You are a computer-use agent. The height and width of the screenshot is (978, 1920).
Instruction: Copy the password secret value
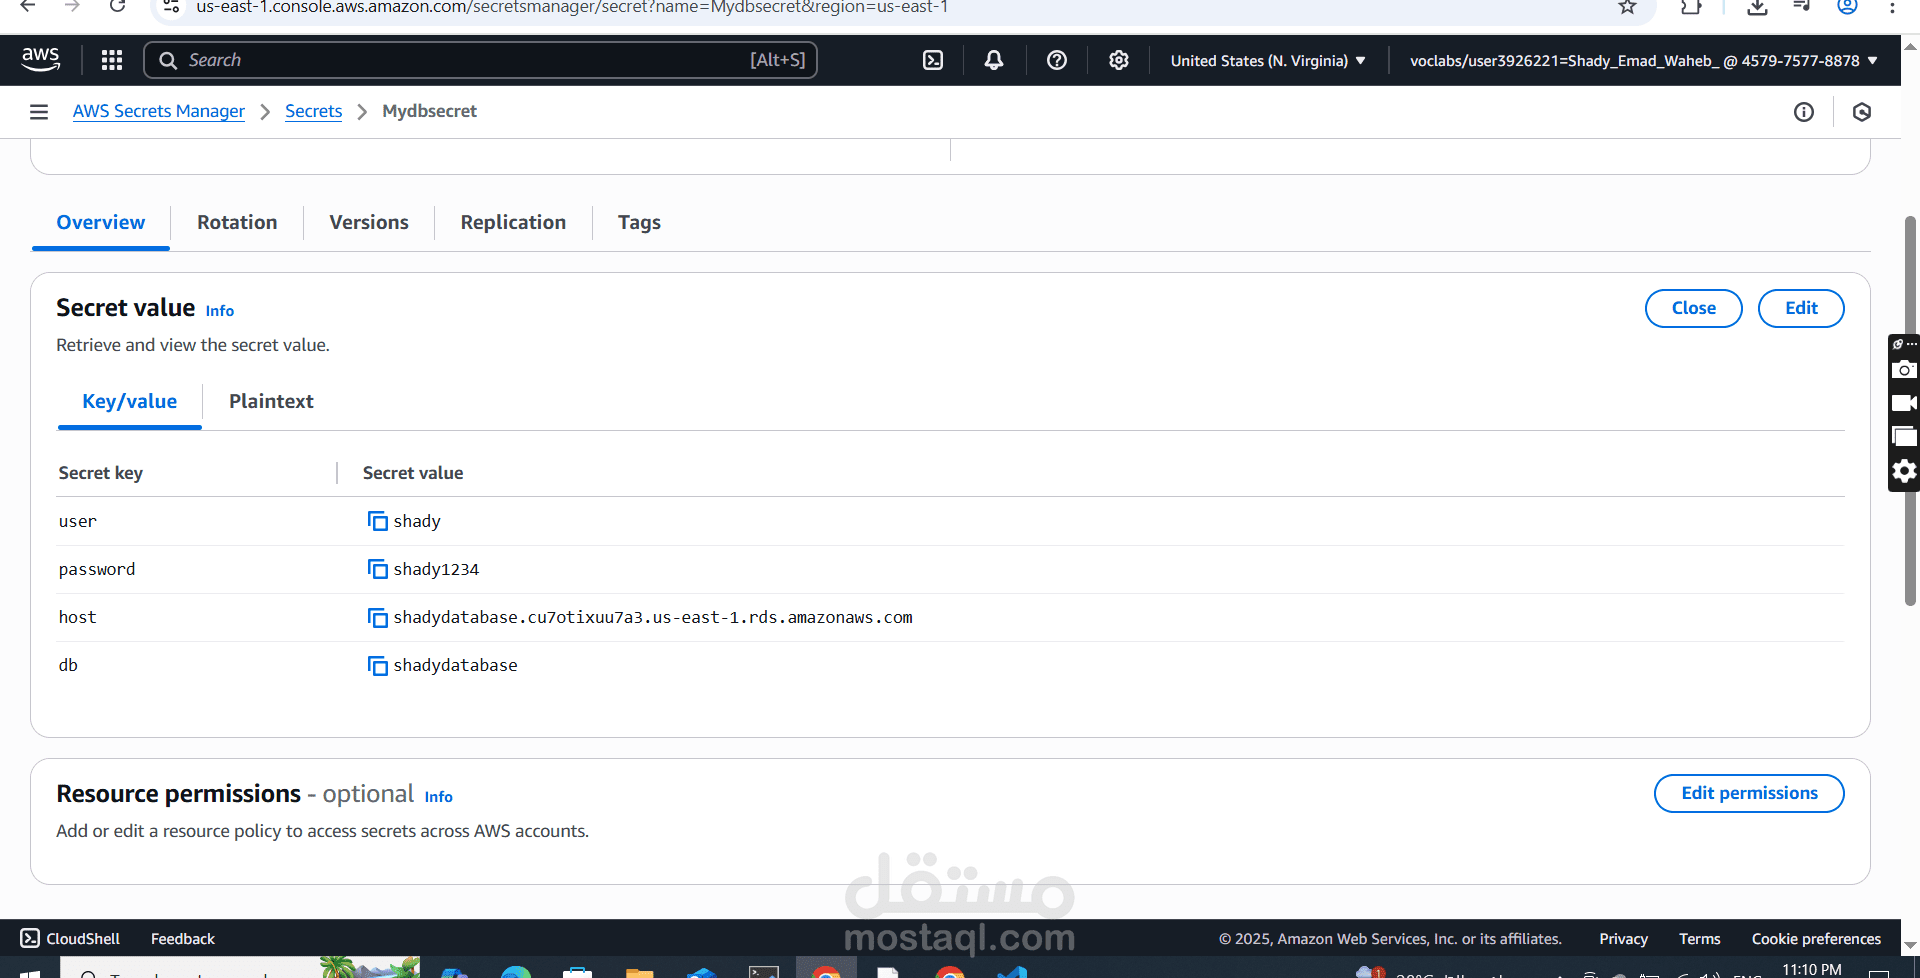click(377, 569)
